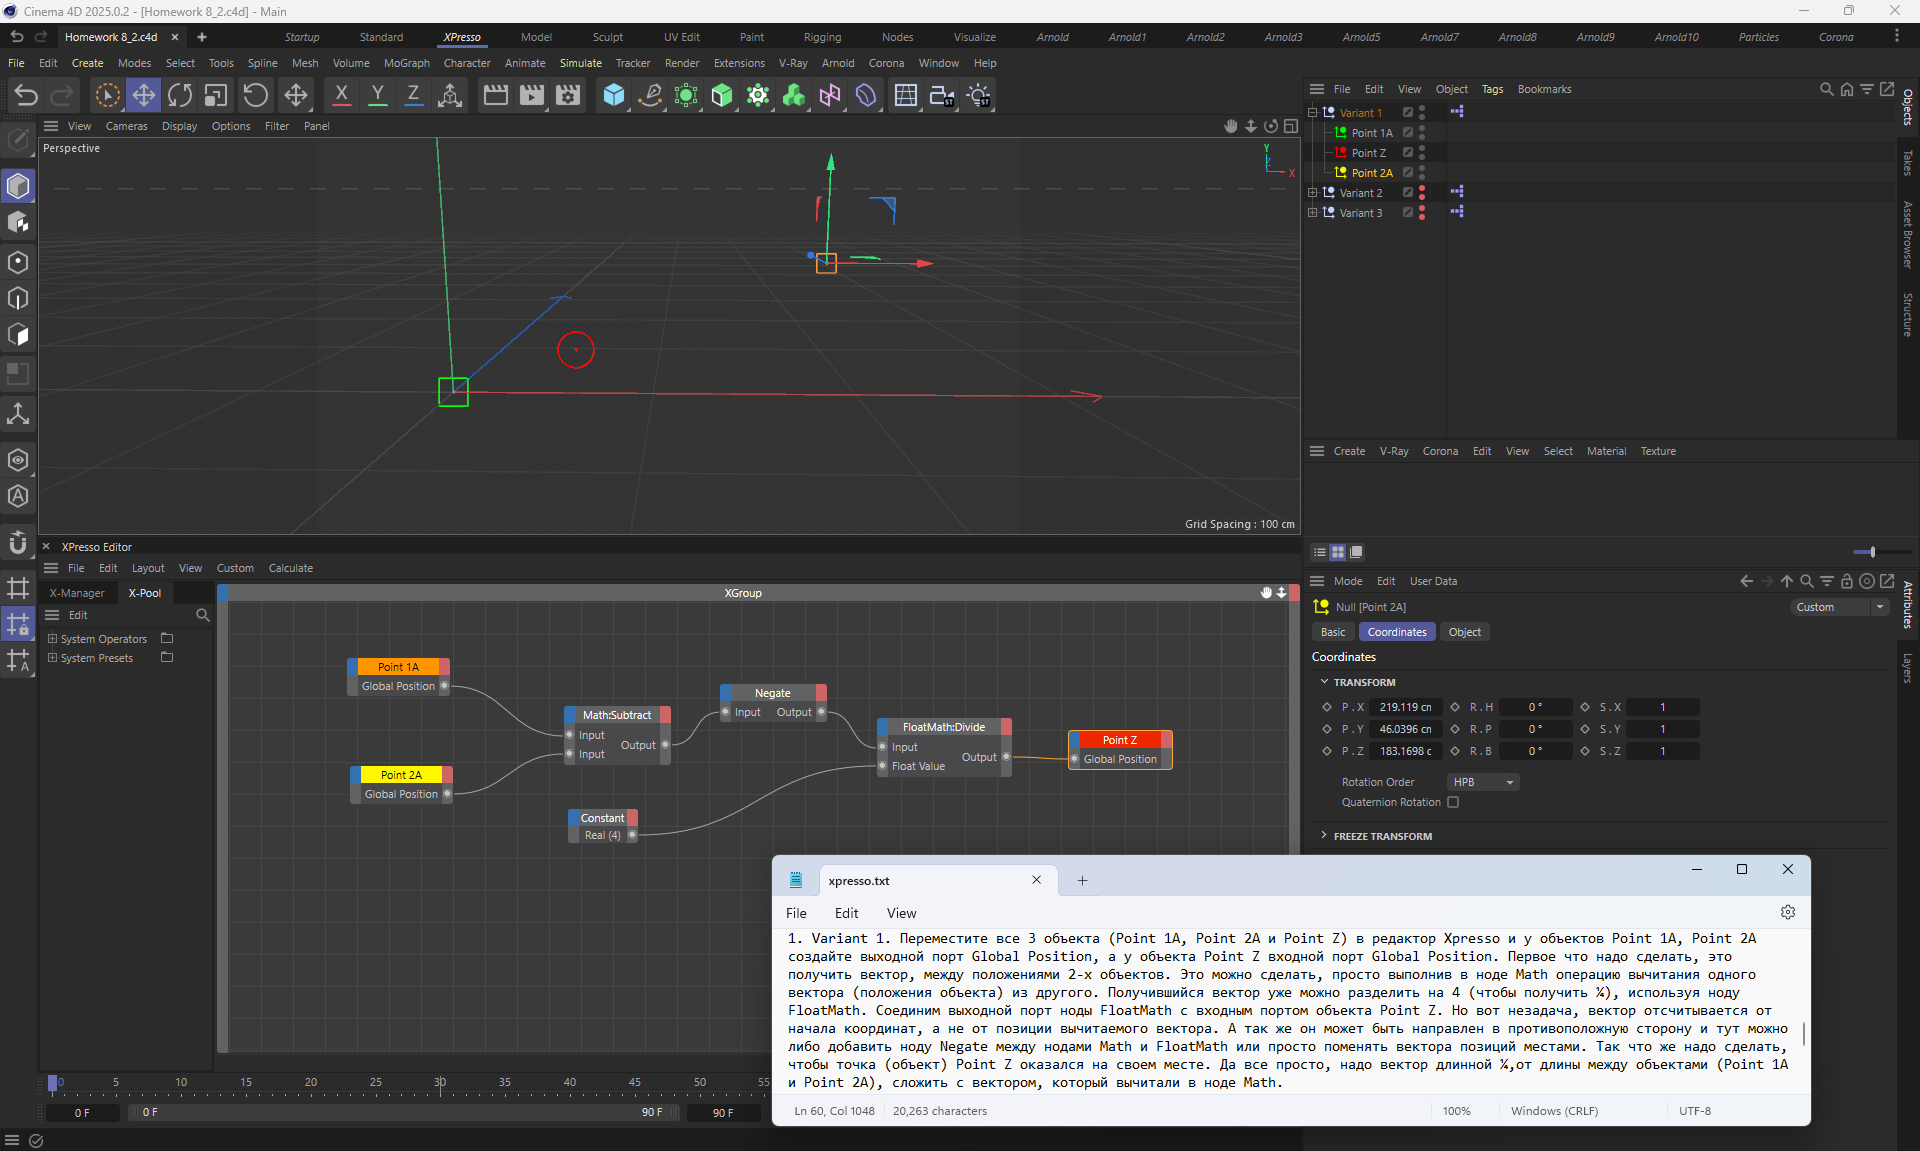This screenshot has width=1920, height=1151.
Task: Select the Scale tool
Action: [x=216, y=95]
